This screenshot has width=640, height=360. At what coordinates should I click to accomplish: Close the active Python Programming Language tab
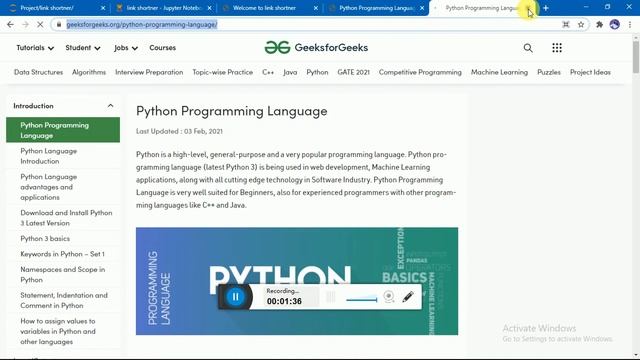click(528, 8)
